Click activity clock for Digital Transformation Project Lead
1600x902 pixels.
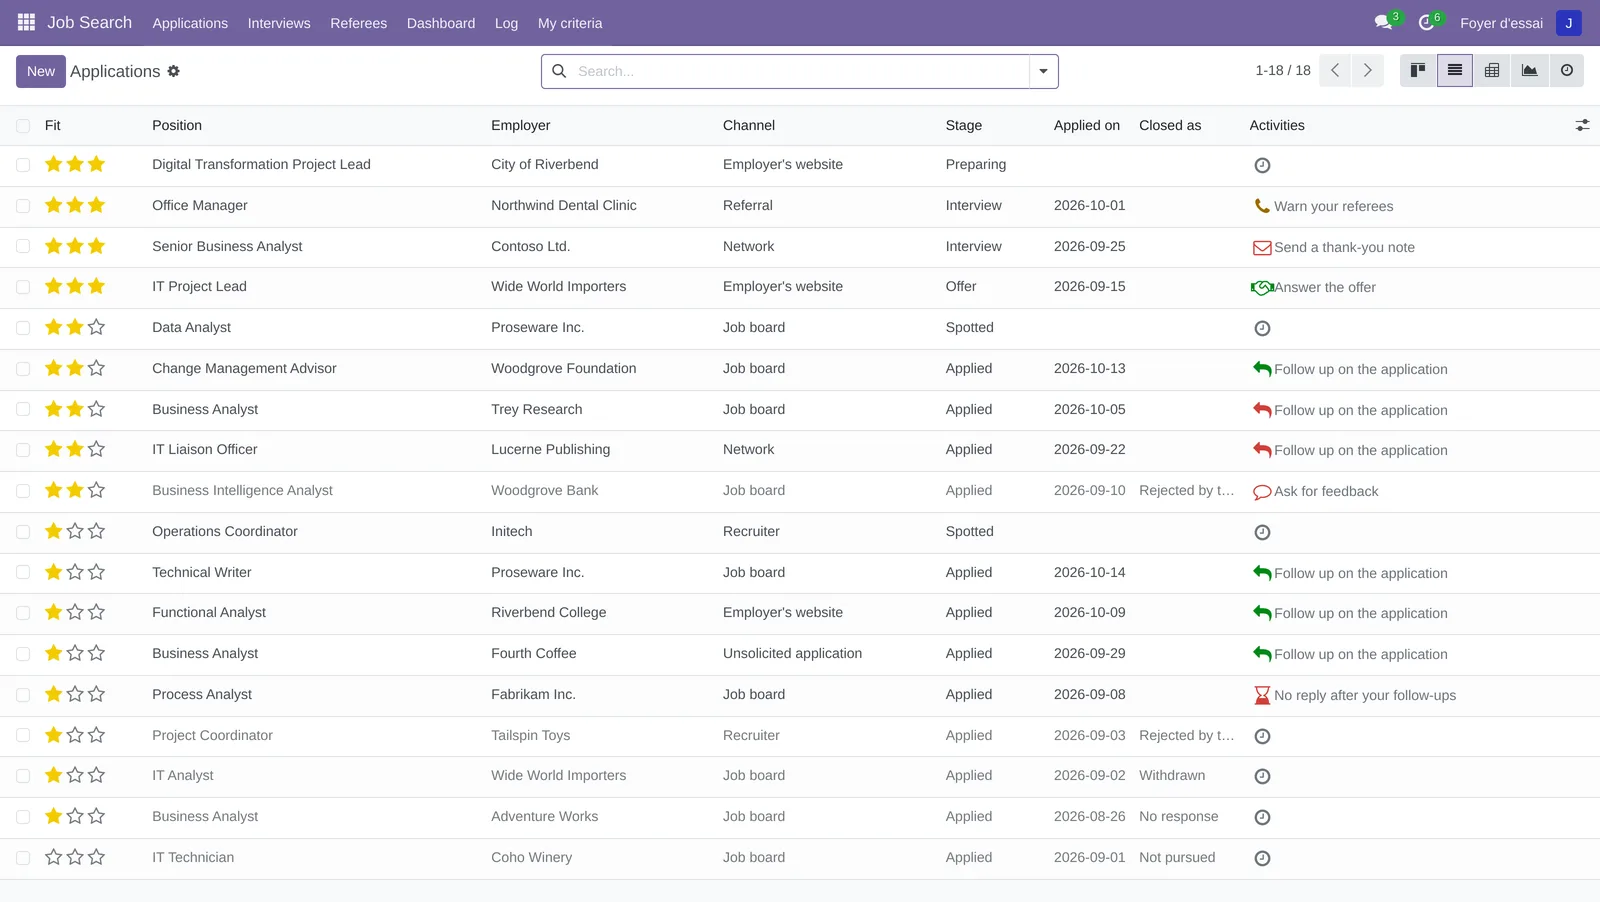click(1262, 165)
